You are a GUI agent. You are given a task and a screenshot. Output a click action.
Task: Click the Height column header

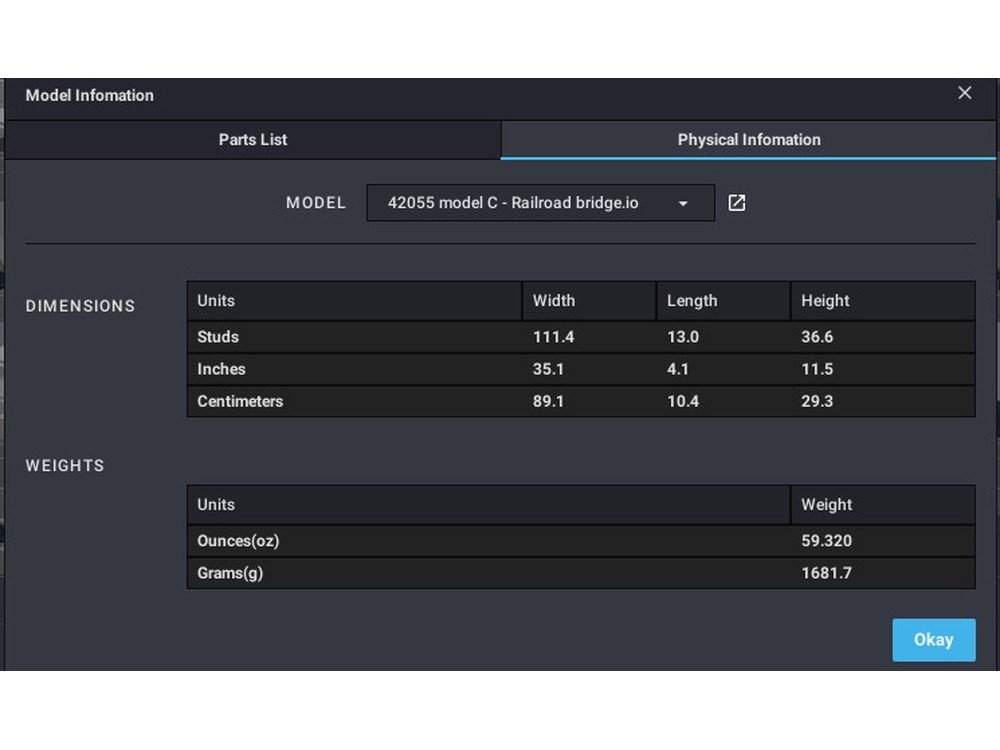coord(825,301)
